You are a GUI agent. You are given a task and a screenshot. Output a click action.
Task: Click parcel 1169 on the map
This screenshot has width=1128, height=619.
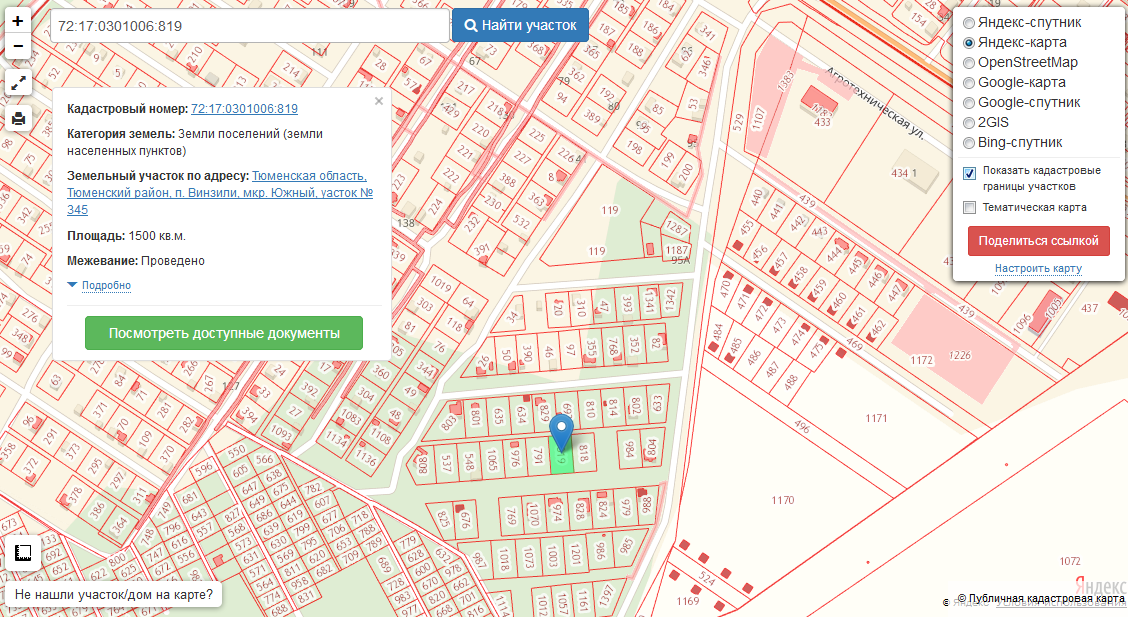coord(688,601)
